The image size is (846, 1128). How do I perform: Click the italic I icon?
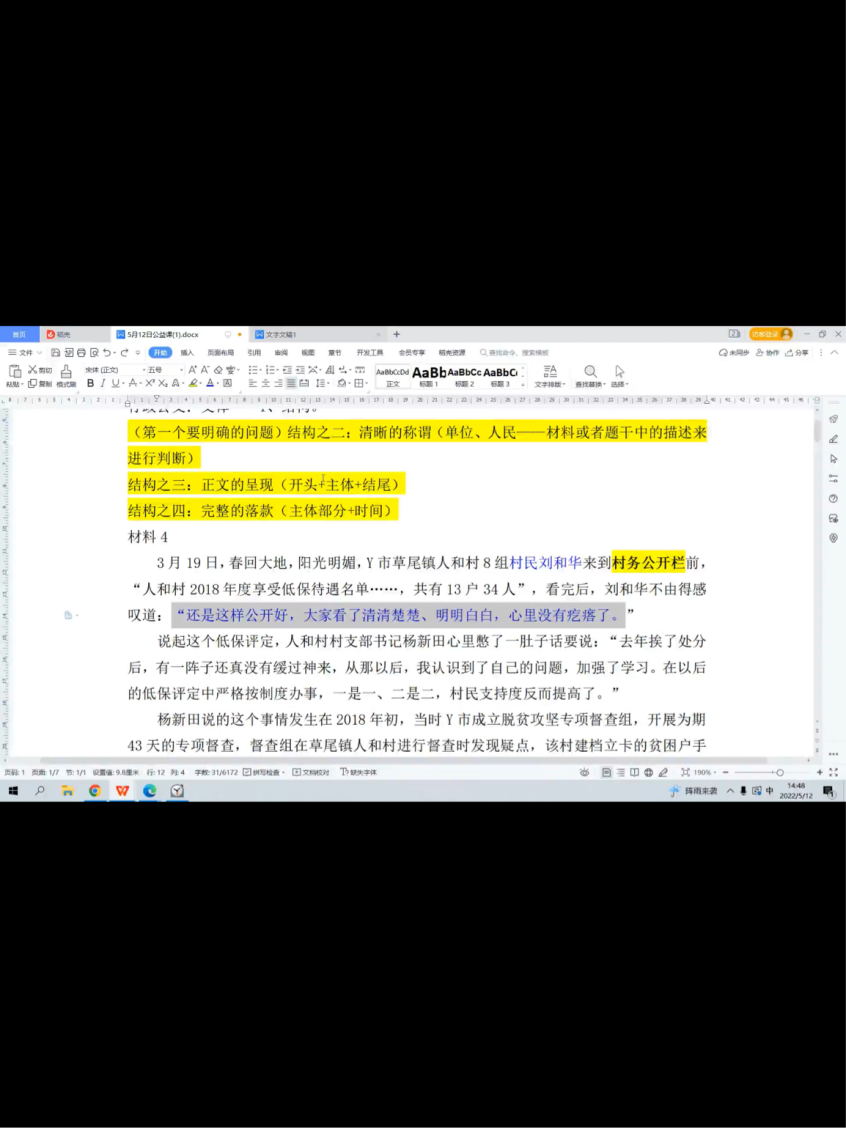[x=102, y=383]
